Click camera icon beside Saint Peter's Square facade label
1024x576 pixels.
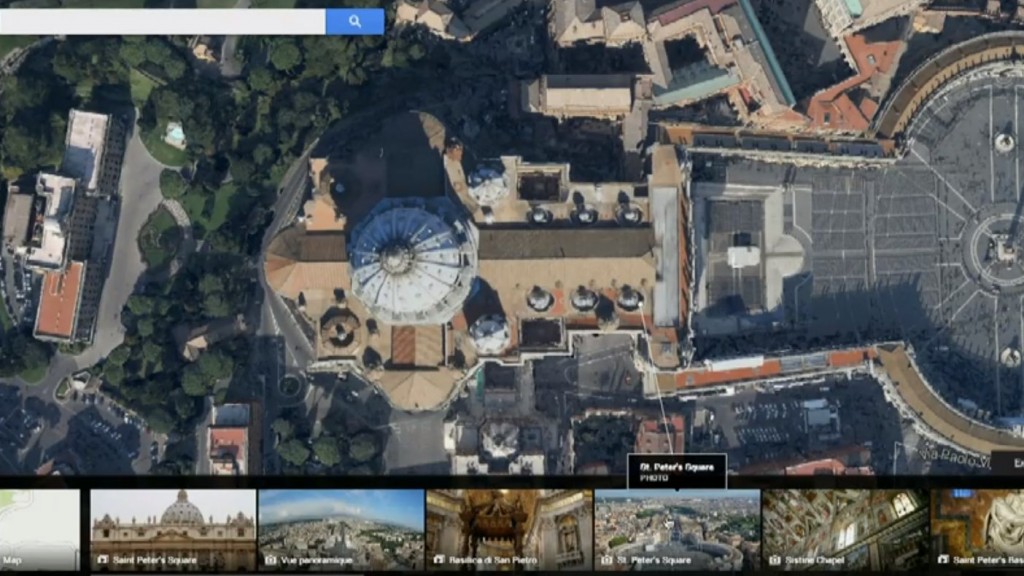coord(102,560)
